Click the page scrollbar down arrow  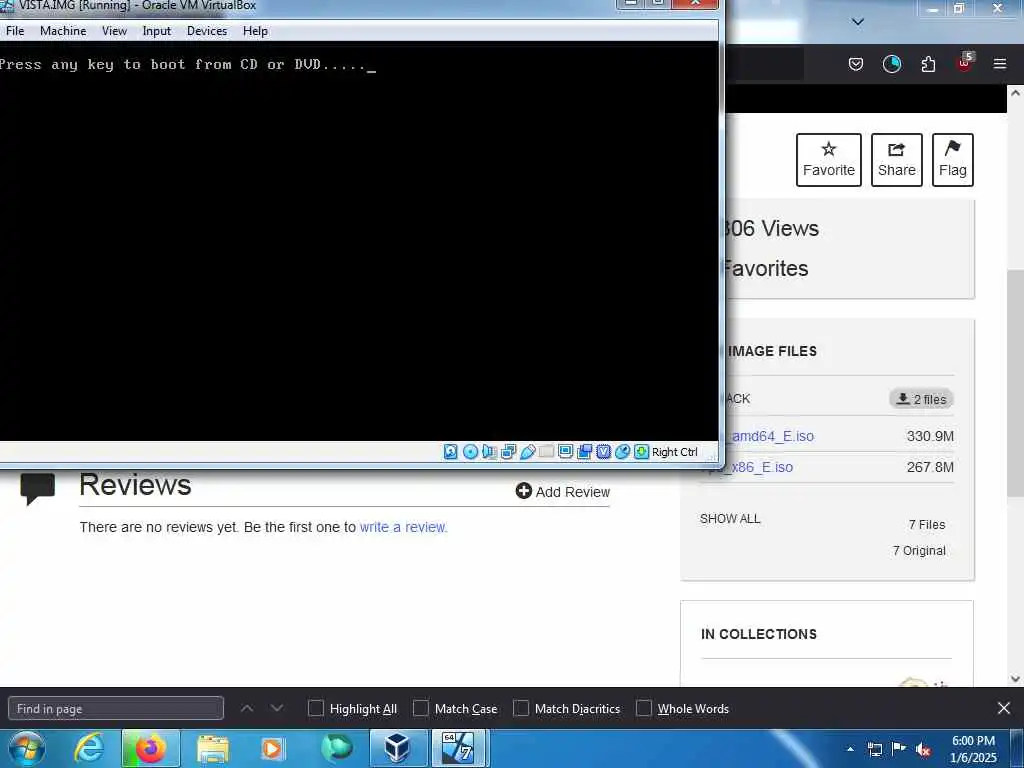[1015, 679]
